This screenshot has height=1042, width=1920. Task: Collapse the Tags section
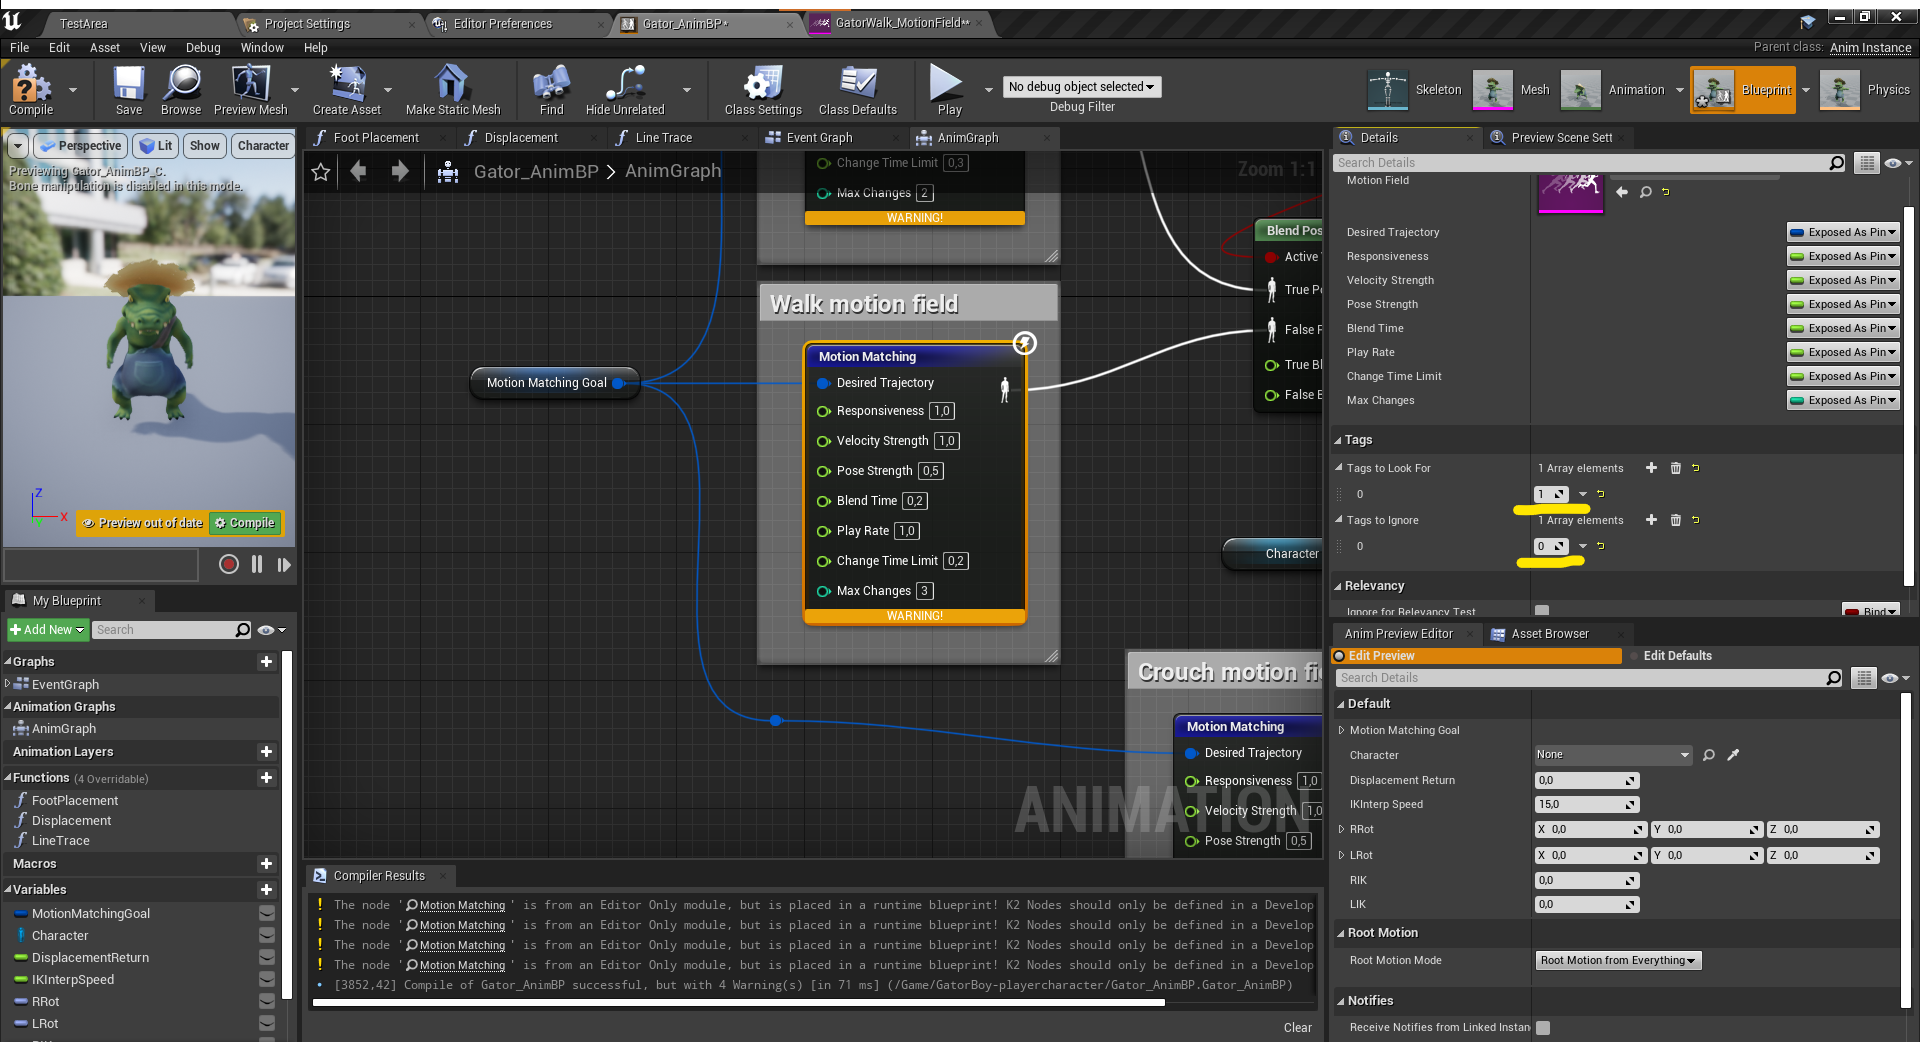point(1339,440)
